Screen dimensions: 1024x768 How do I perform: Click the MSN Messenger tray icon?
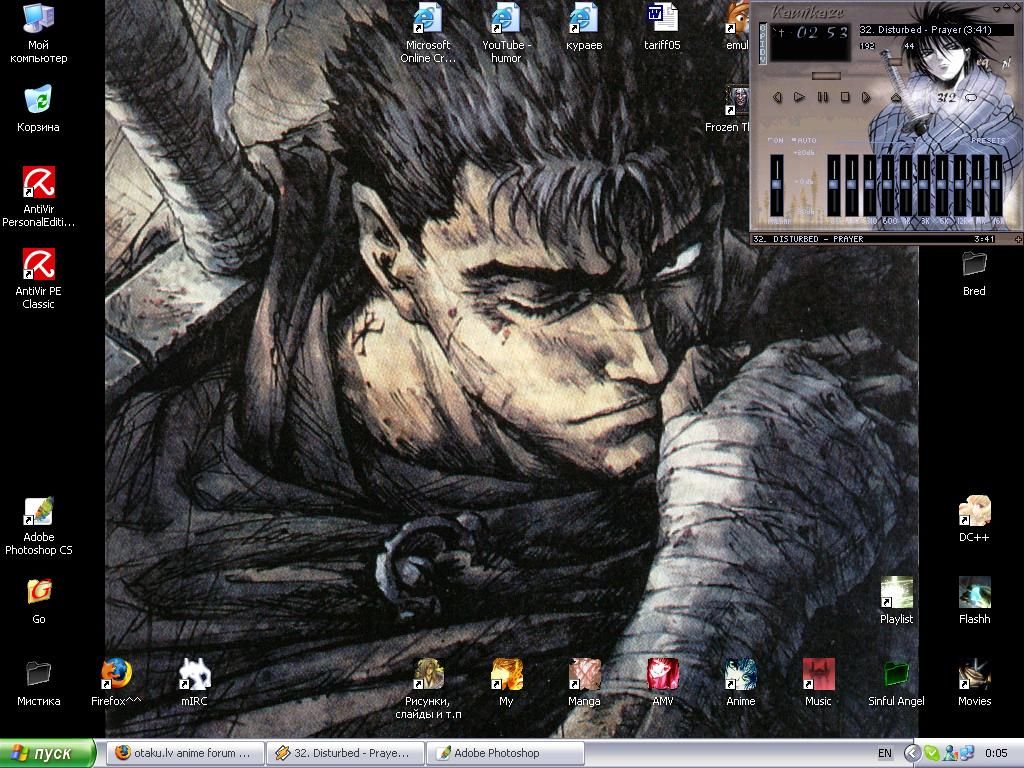click(950, 753)
